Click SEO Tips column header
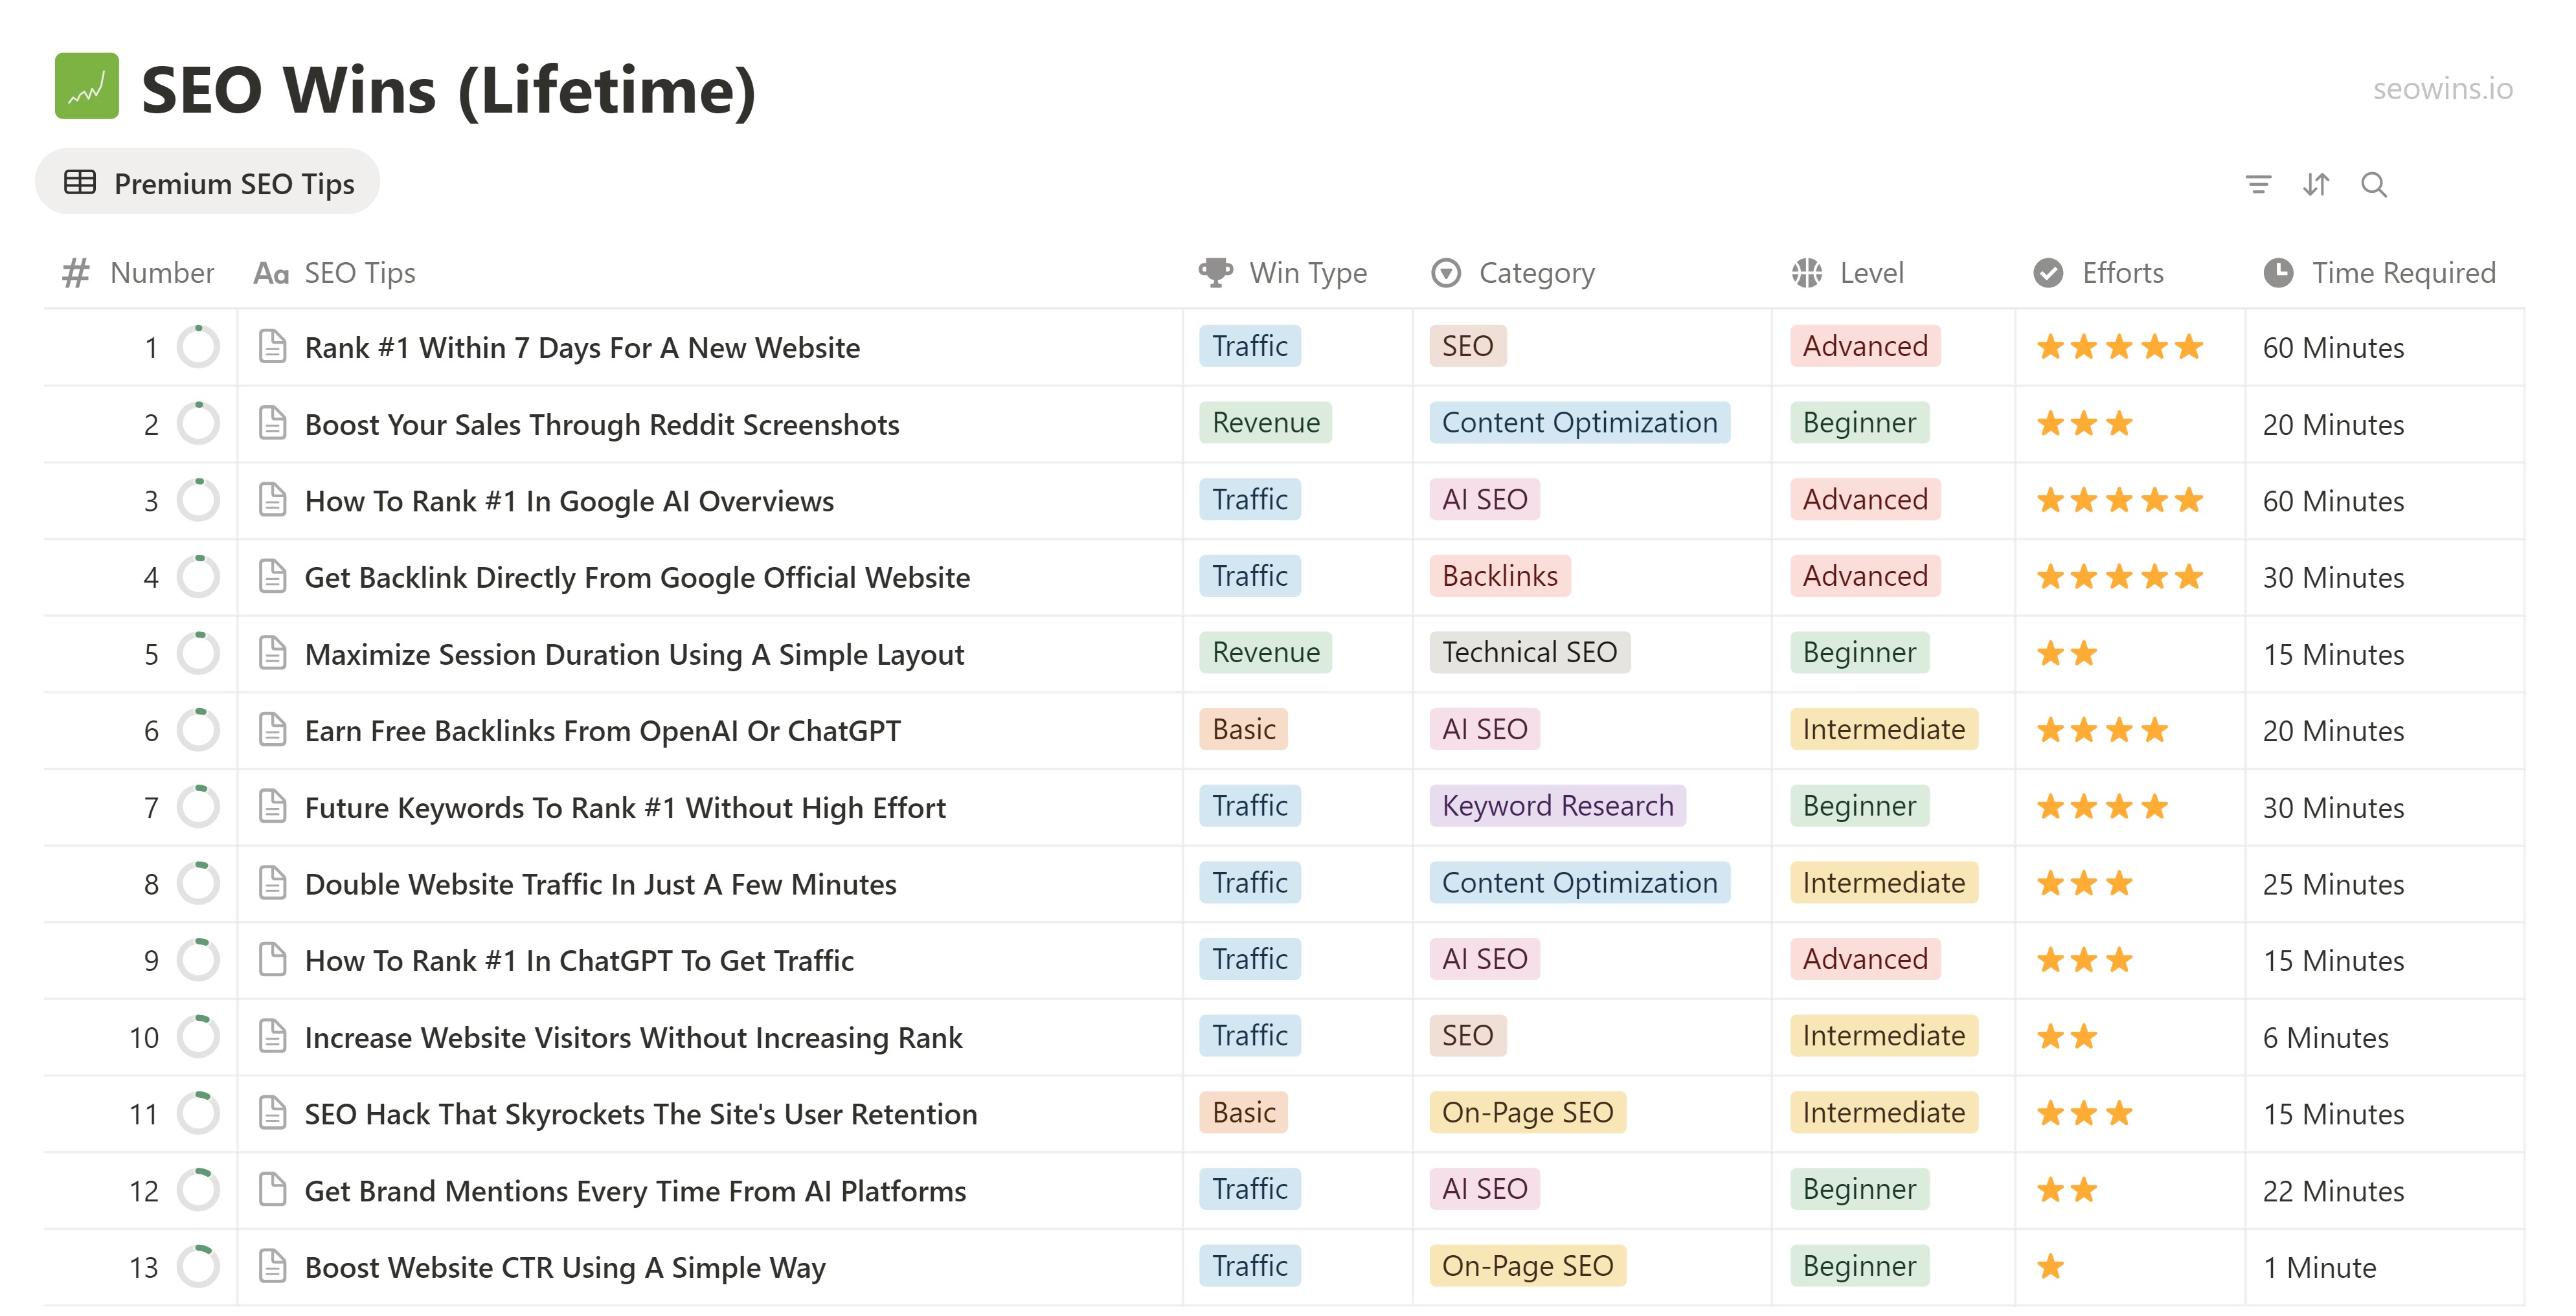This screenshot has width=2576, height=1316. 358,273
